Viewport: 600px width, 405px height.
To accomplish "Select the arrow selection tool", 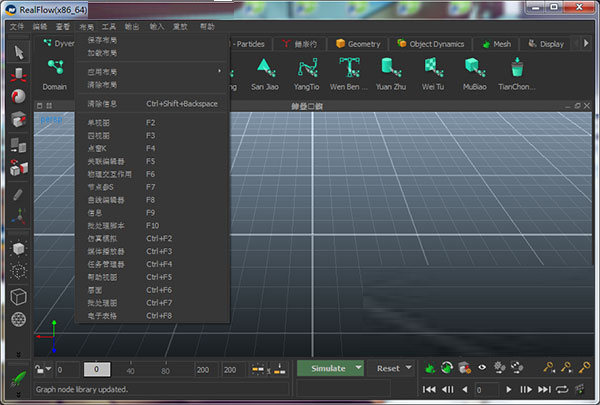I will click(18, 50).
